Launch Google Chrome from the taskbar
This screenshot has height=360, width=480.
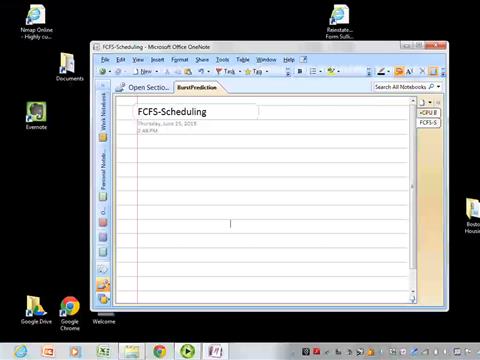(160, 351)
